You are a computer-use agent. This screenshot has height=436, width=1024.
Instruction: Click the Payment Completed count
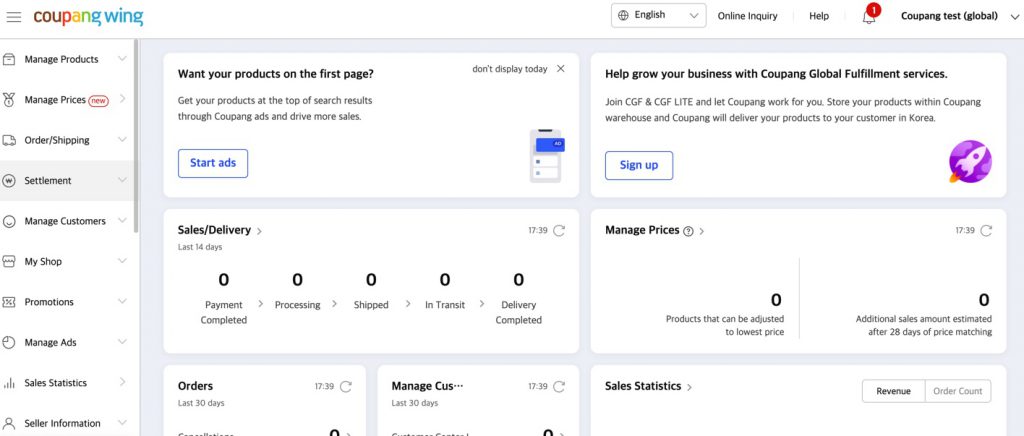(223, 280)
